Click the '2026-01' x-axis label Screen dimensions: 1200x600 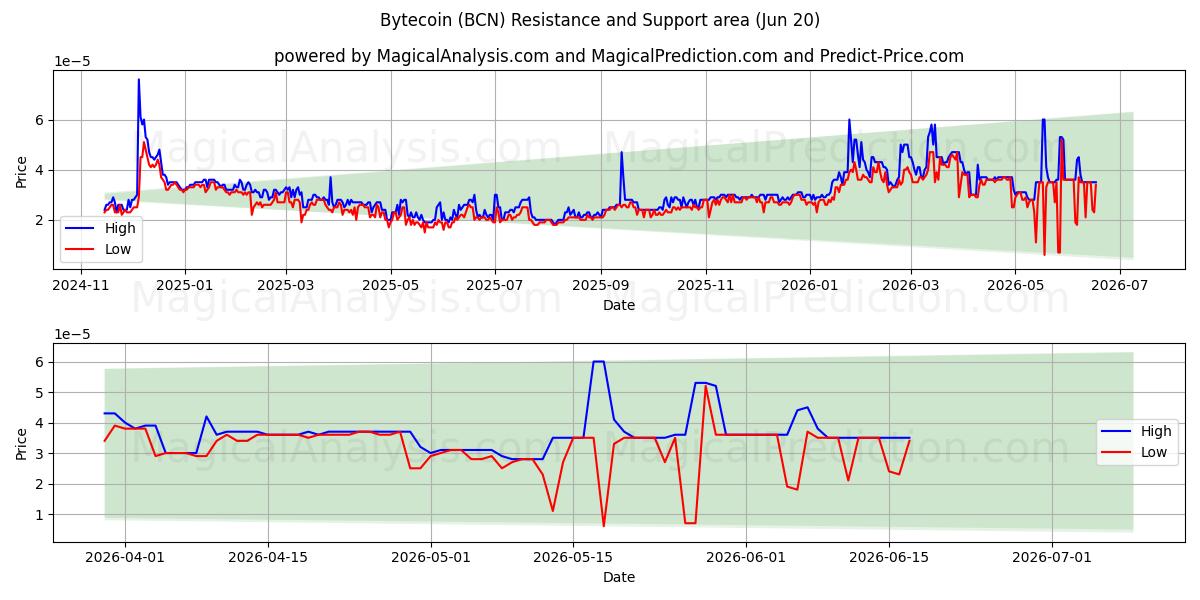click(x=810, y=285)
